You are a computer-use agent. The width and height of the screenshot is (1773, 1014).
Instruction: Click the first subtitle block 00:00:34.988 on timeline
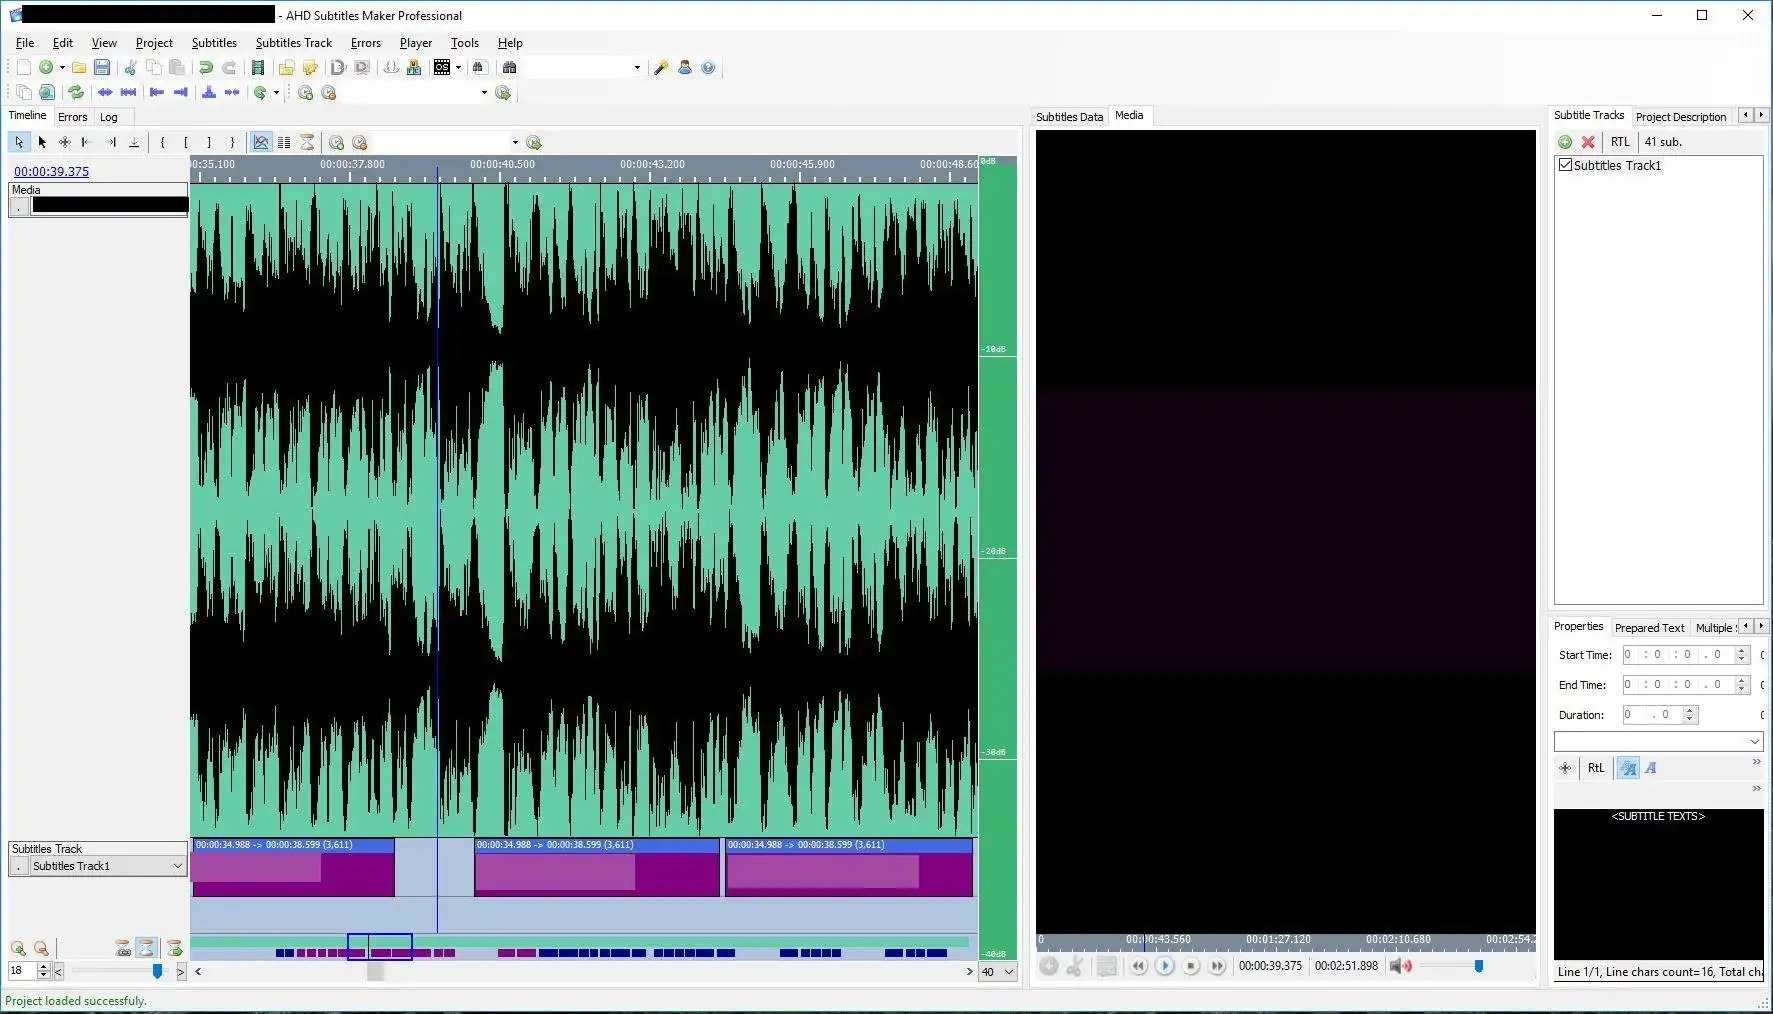click(293, 867)
